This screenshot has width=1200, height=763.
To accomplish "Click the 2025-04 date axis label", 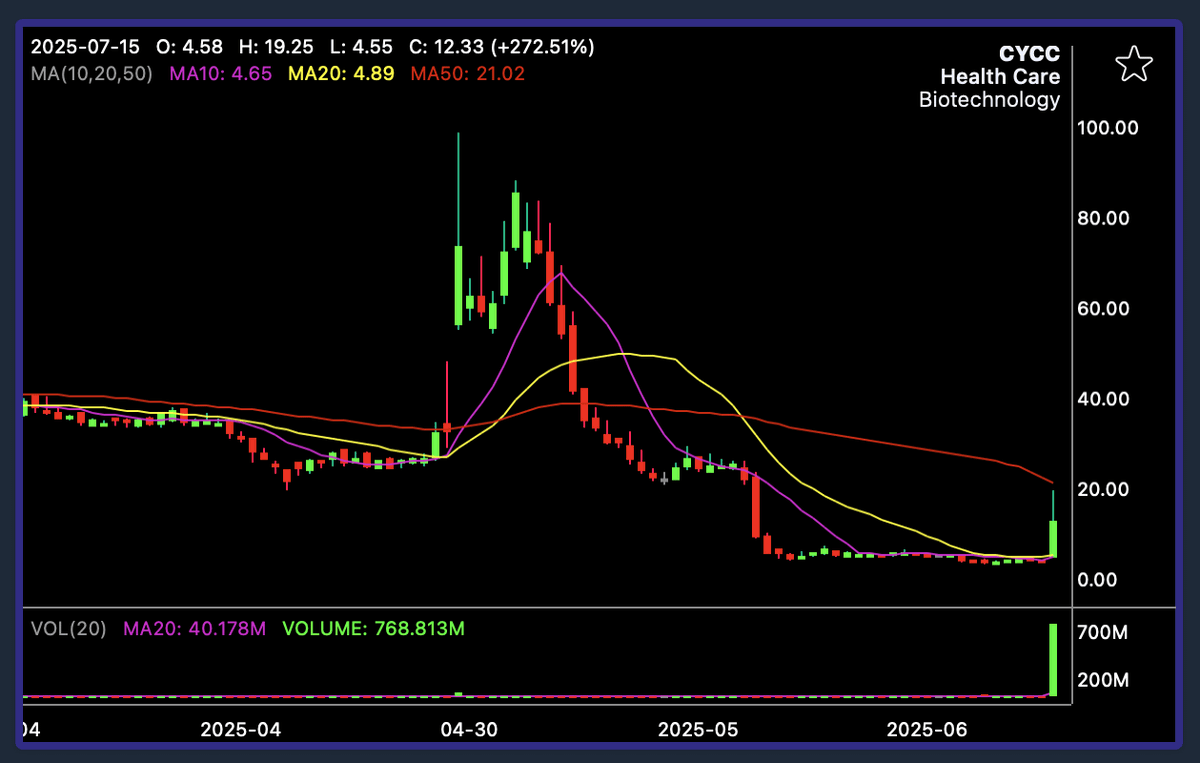I will tap(240, 730).
